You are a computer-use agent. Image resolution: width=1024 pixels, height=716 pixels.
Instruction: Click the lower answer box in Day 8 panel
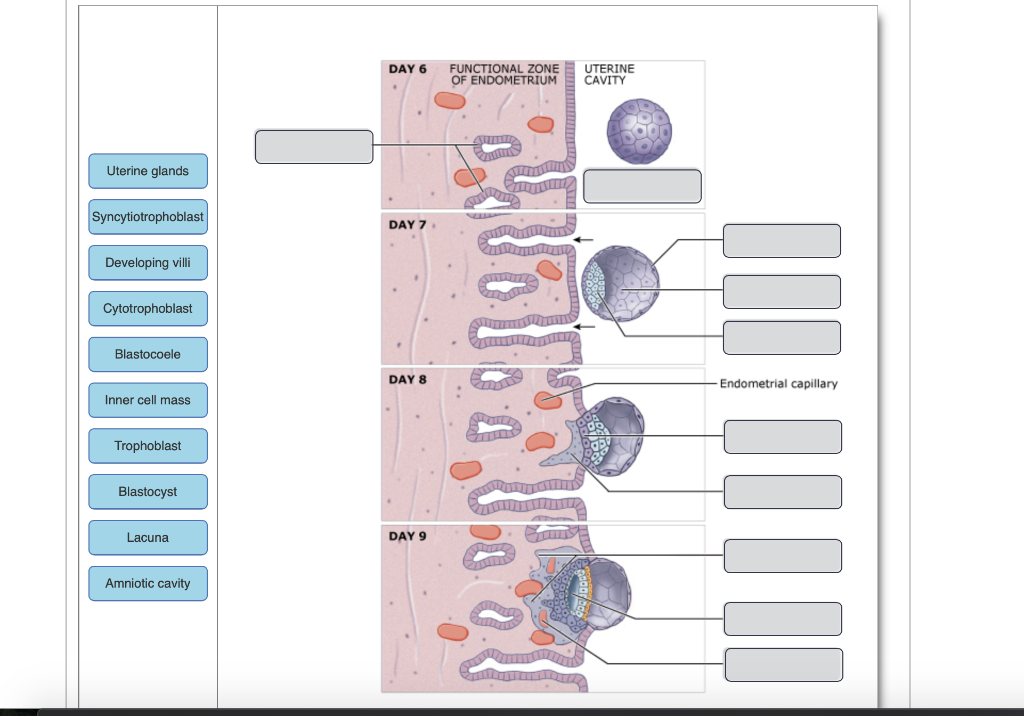(782, 492)
